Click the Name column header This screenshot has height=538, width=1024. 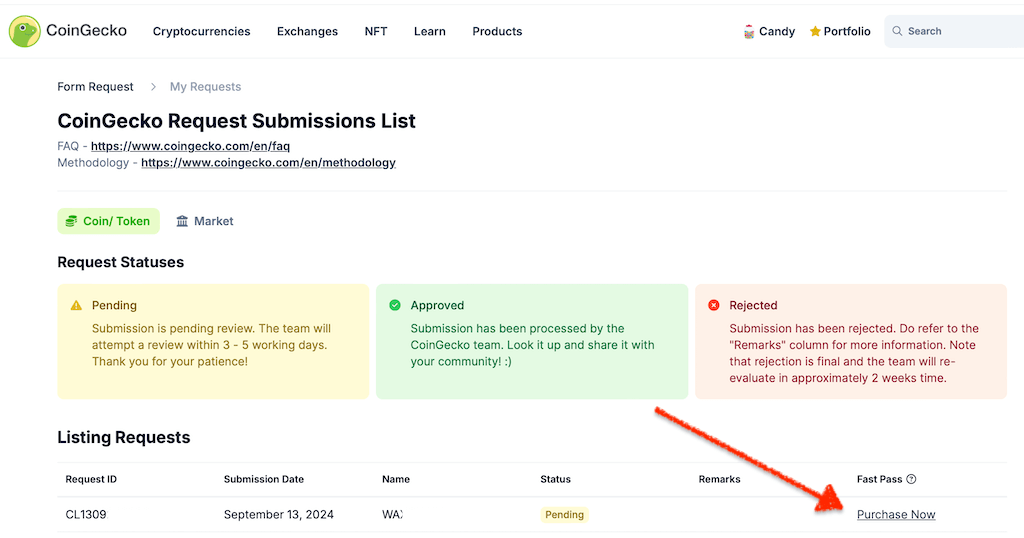pyautogui.click(x=396, y=479)
